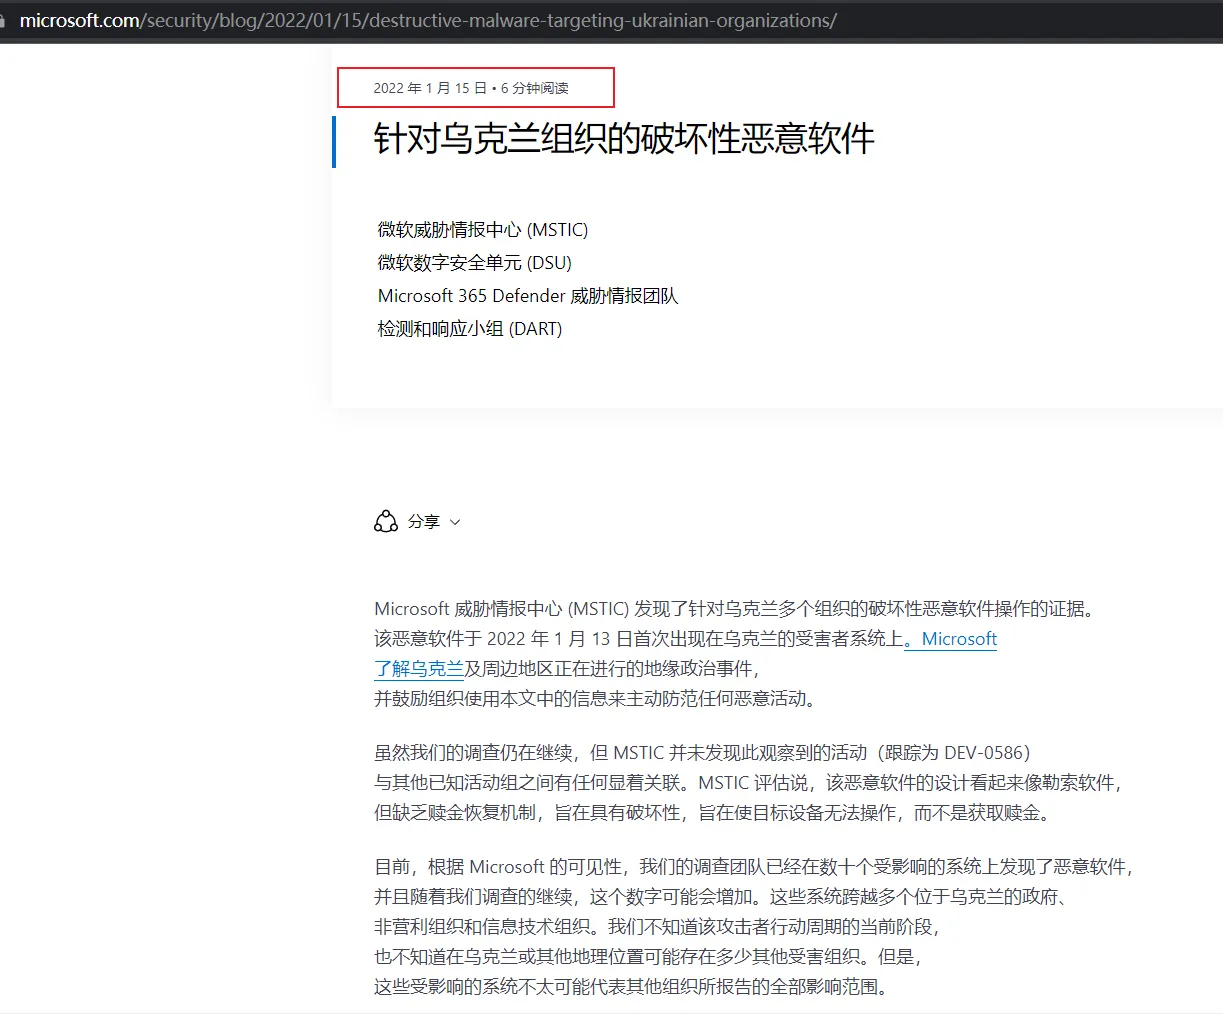Screen dimensions: 1223x1014
Task: Click the date text 2022 年 1 月 15 日
Action: pos(430,88)
